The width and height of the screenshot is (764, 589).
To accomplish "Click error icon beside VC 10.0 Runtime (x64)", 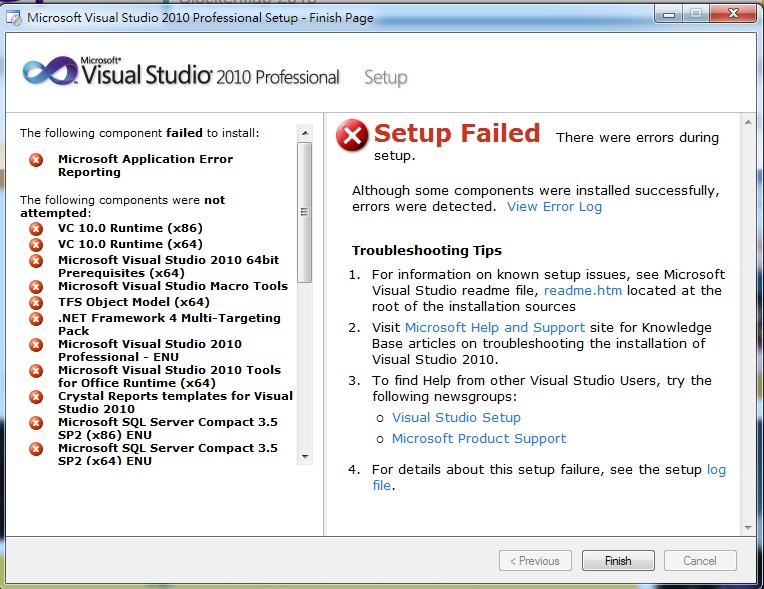I will 36,244.
